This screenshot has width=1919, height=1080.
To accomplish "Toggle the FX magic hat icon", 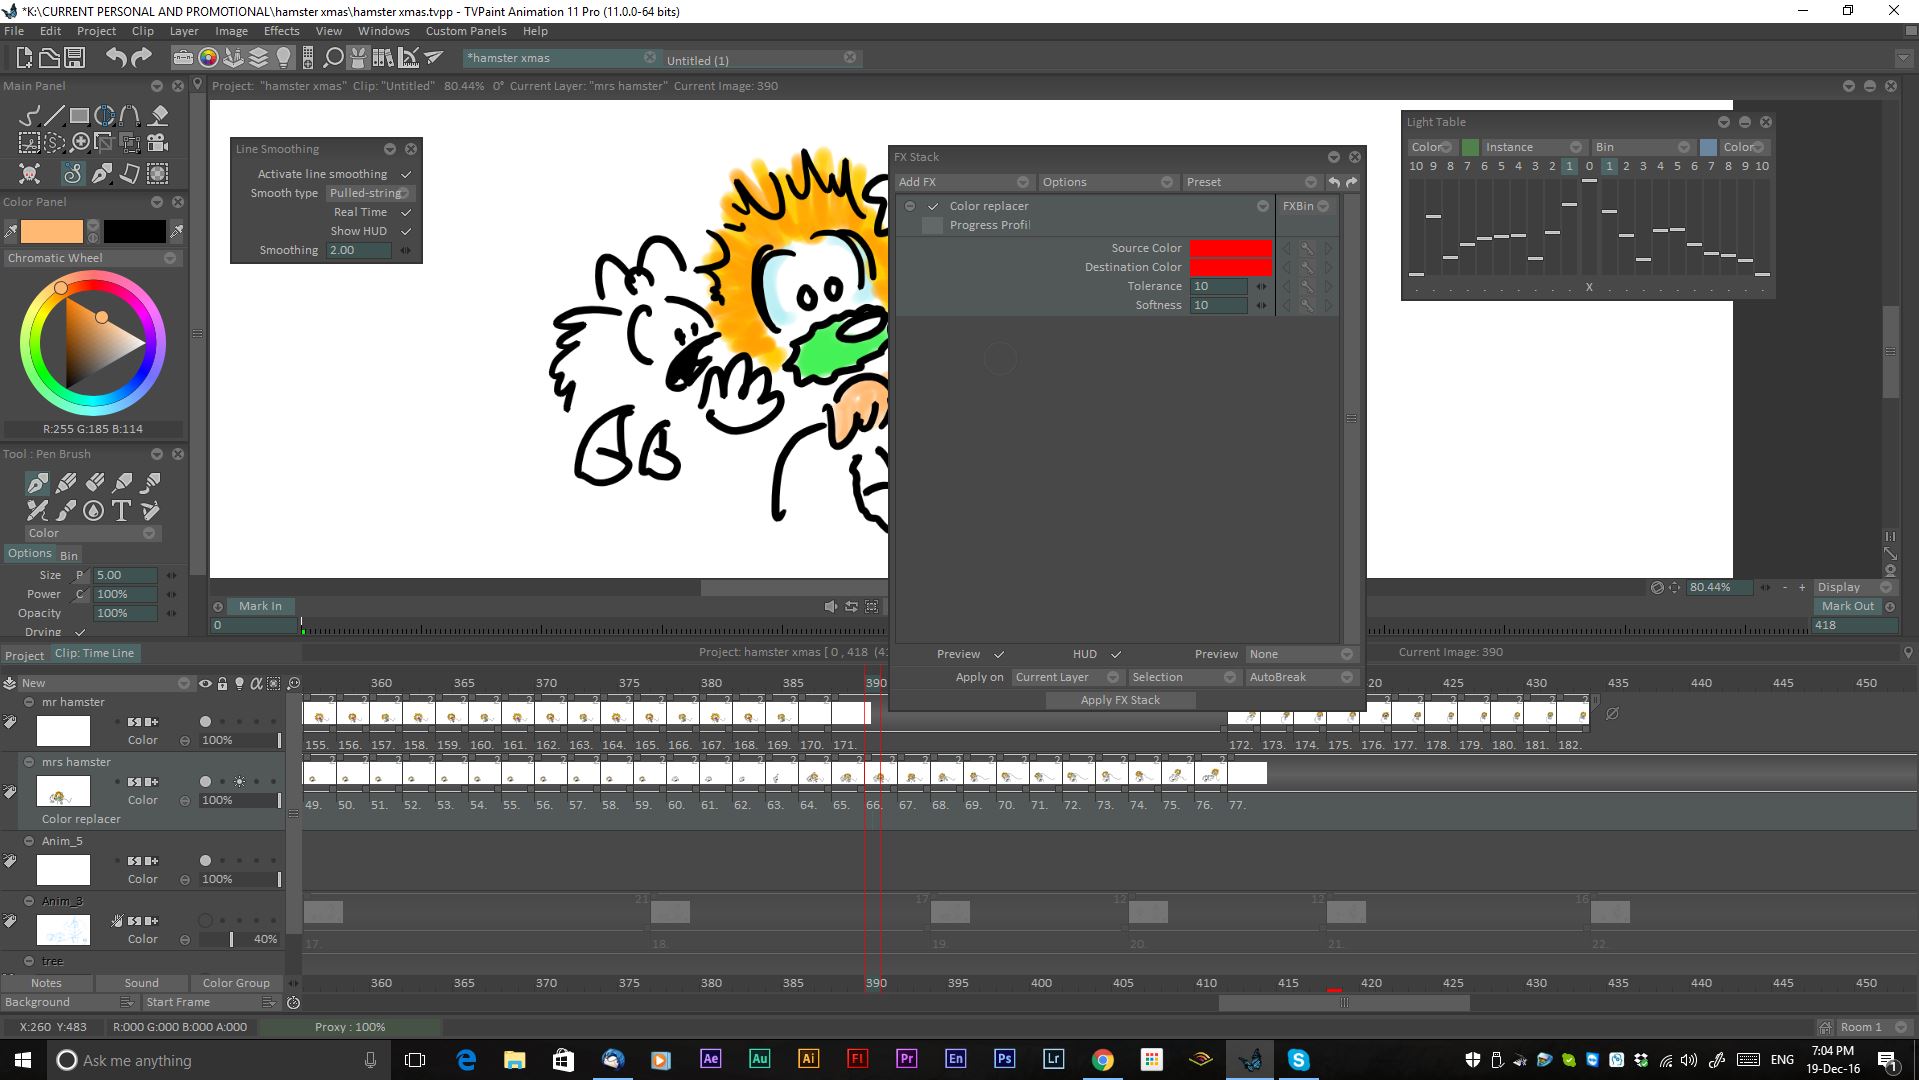I will (x=358, y=58).
